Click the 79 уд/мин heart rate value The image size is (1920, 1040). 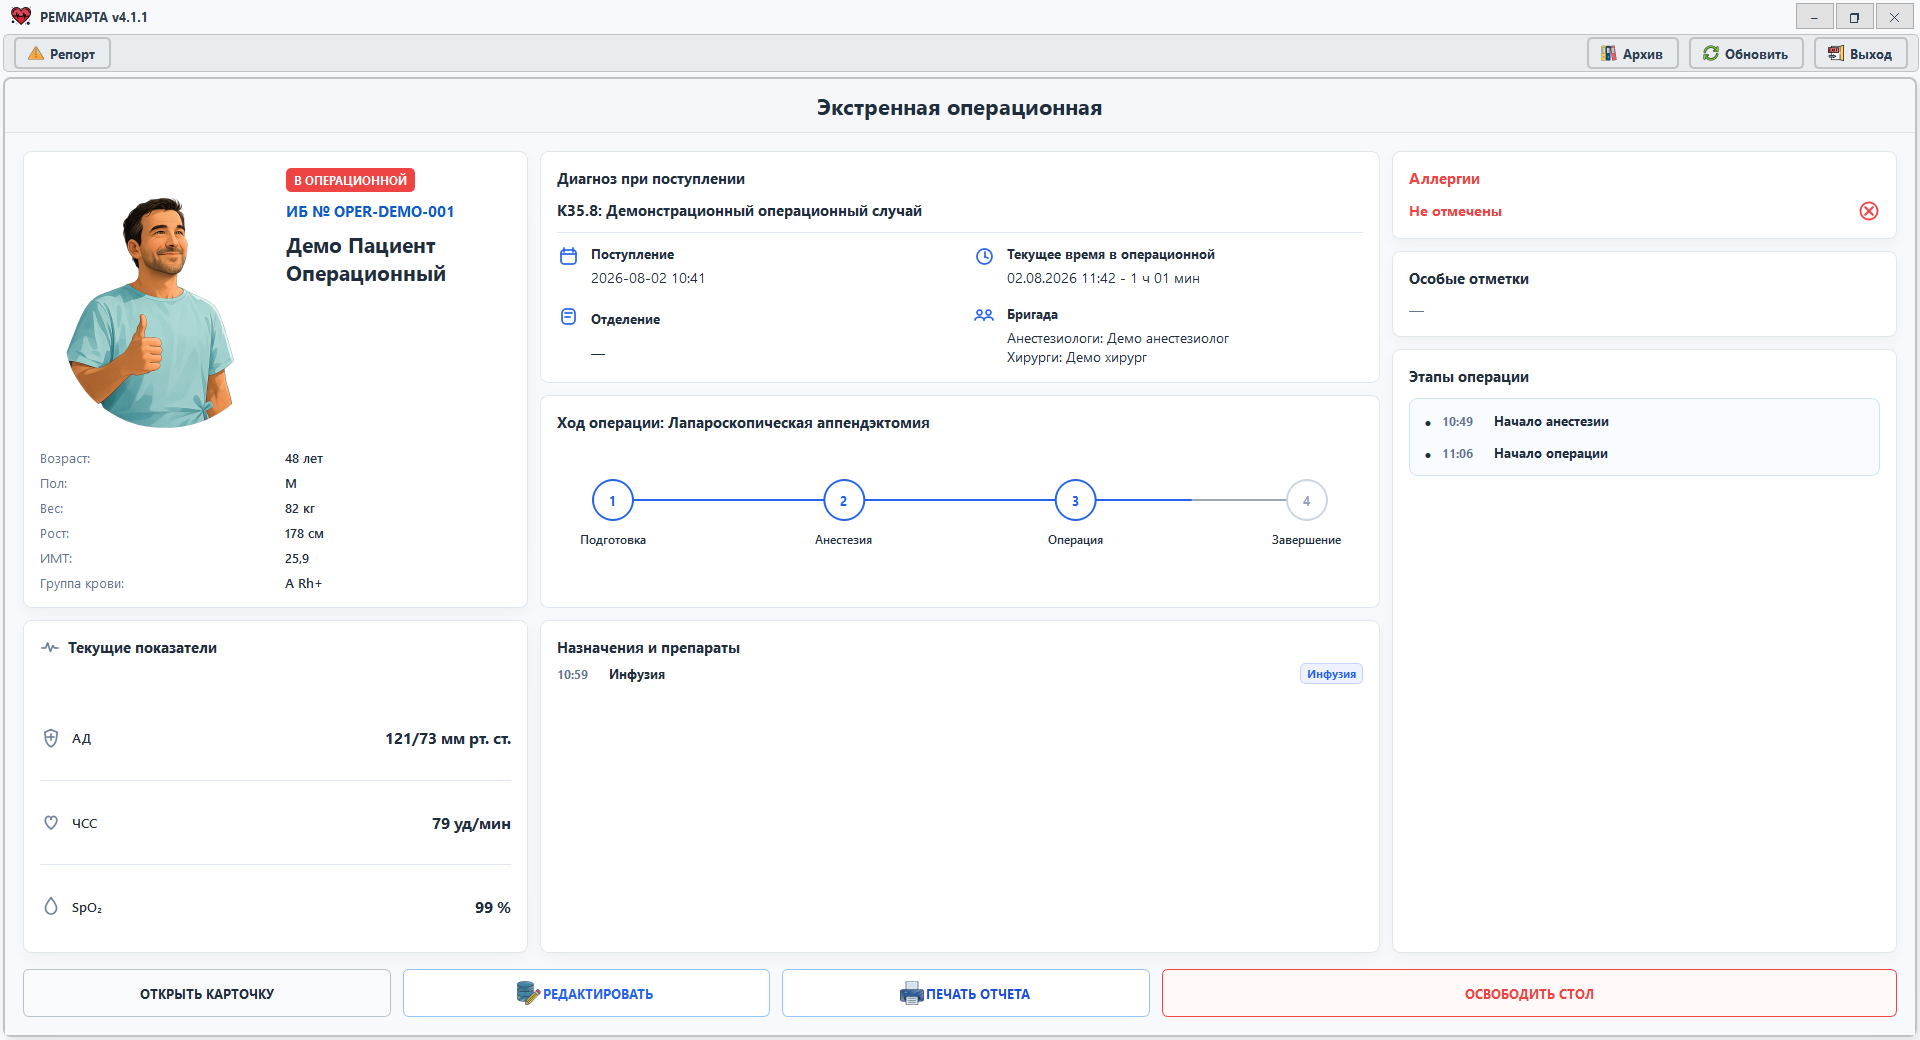(471, 824)
